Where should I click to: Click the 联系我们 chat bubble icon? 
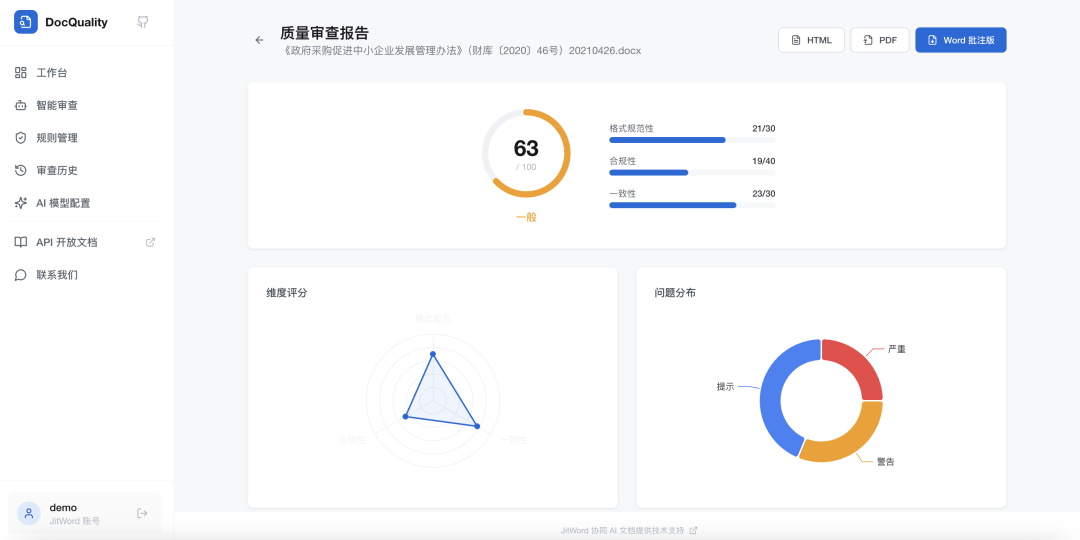pyautogui.click(x=21, y=275)
